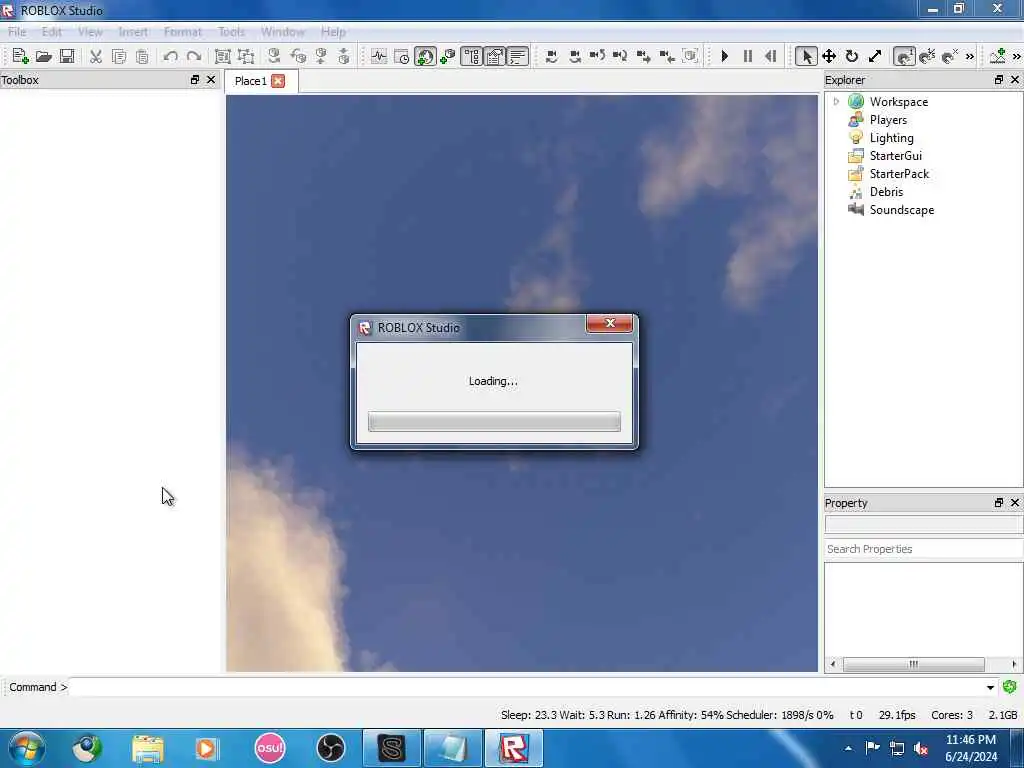This screenshot has width=1024, height=768.
Task: Open the File menu
Action: [x=17, y=31]
